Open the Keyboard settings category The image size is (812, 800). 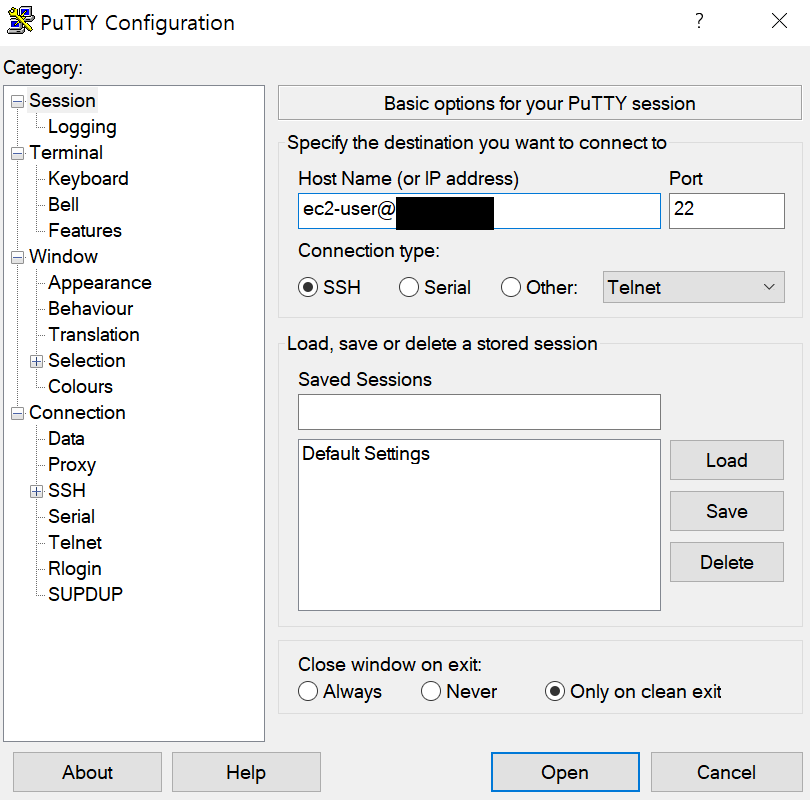(88, 179)
